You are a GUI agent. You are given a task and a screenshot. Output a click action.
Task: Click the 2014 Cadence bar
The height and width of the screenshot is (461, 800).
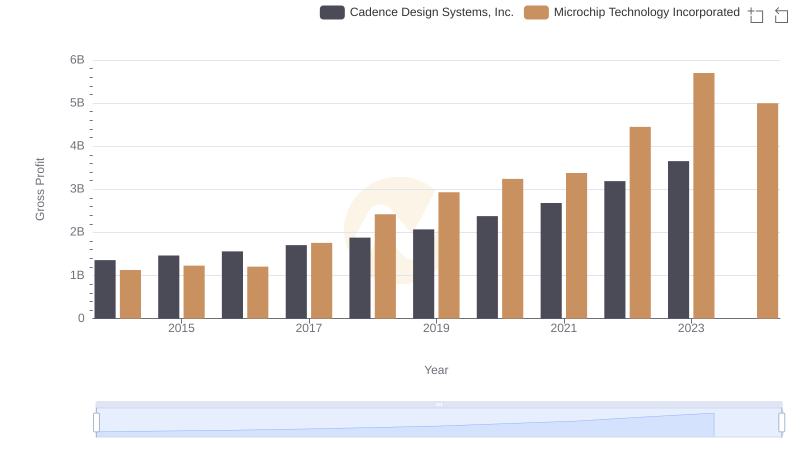pos(105,289)
